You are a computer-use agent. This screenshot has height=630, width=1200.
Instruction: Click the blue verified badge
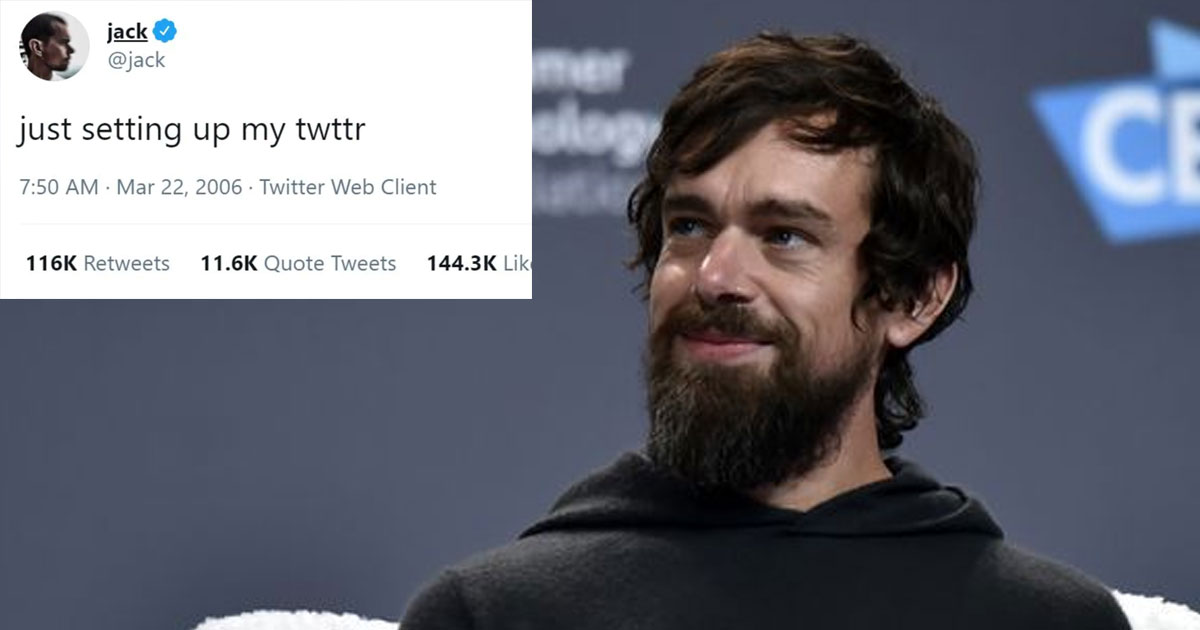[x=166, y=32]
